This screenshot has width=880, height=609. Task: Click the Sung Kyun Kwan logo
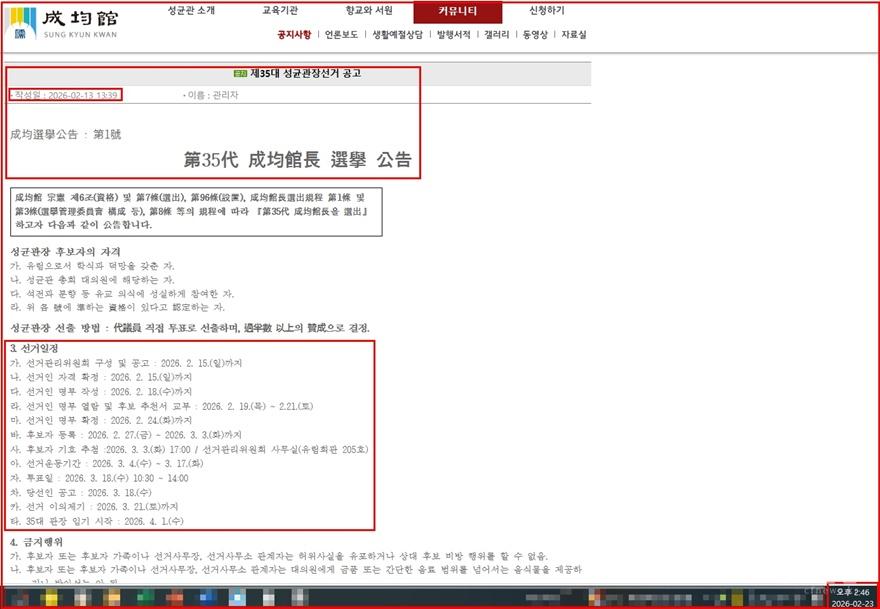click(63, 24)
